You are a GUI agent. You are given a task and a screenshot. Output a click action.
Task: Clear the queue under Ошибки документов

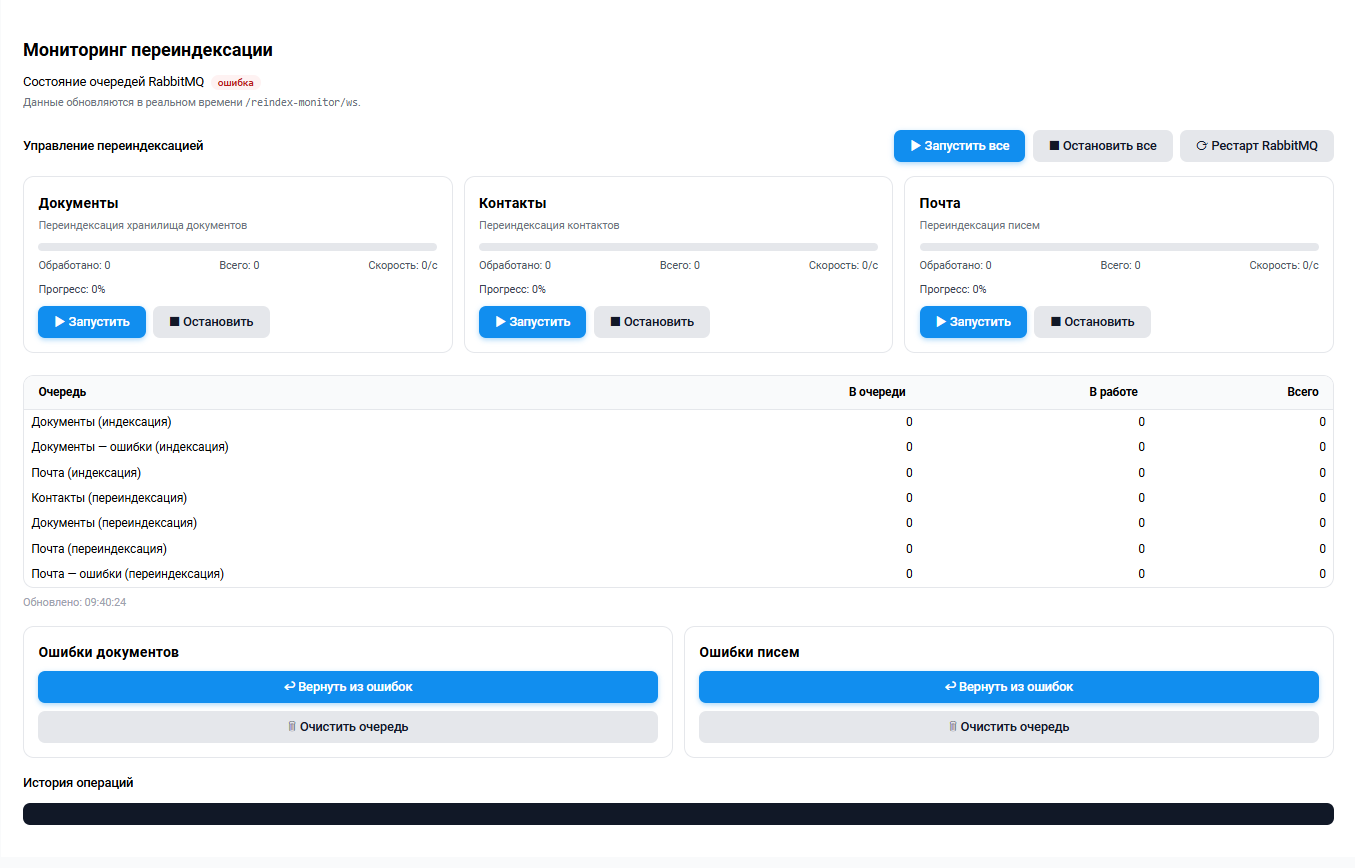(x=348, y=727)
